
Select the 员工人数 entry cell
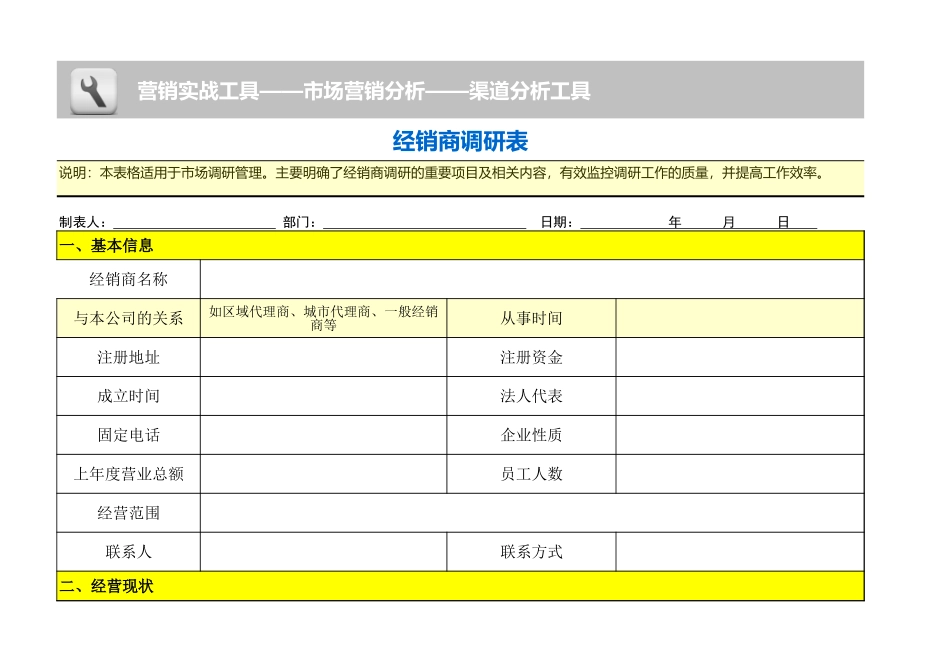740,474
